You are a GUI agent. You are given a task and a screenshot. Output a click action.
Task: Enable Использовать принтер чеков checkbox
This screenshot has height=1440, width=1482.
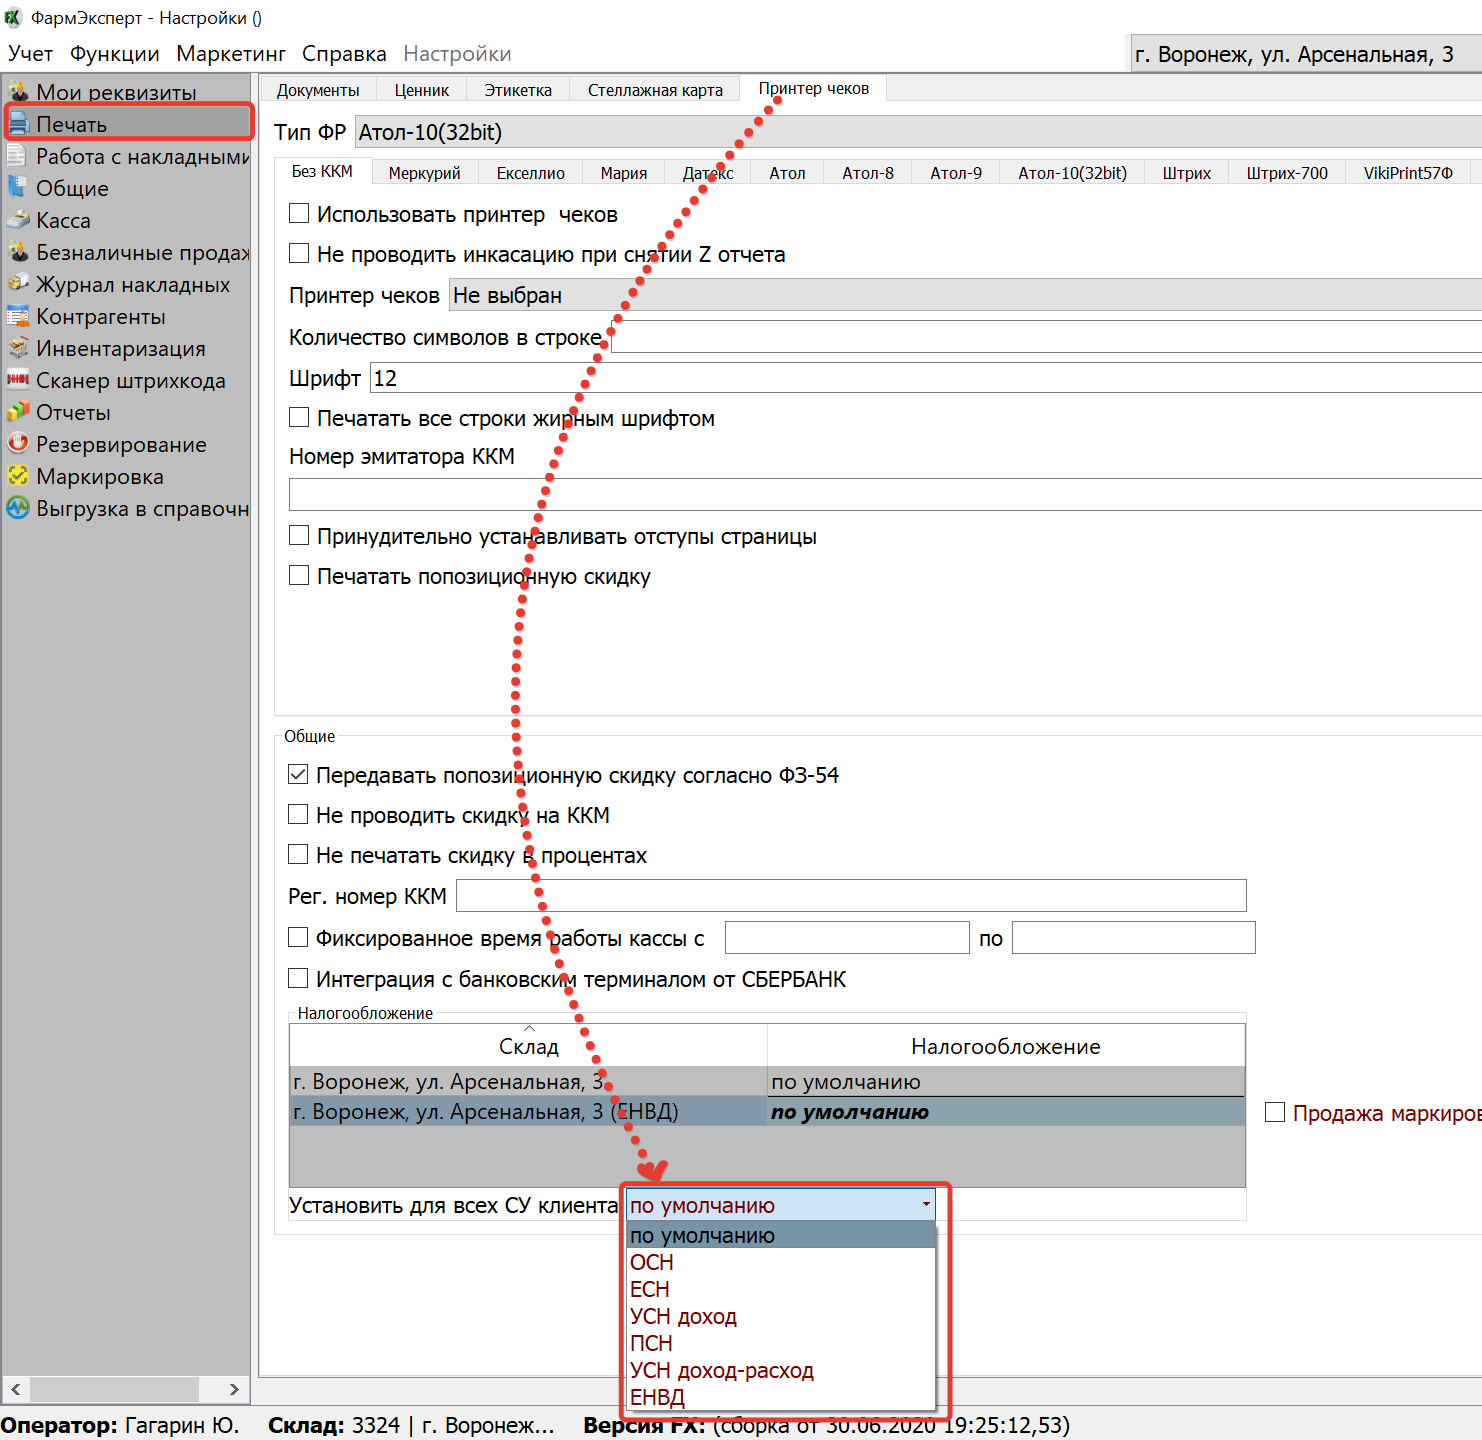(299, 214)
